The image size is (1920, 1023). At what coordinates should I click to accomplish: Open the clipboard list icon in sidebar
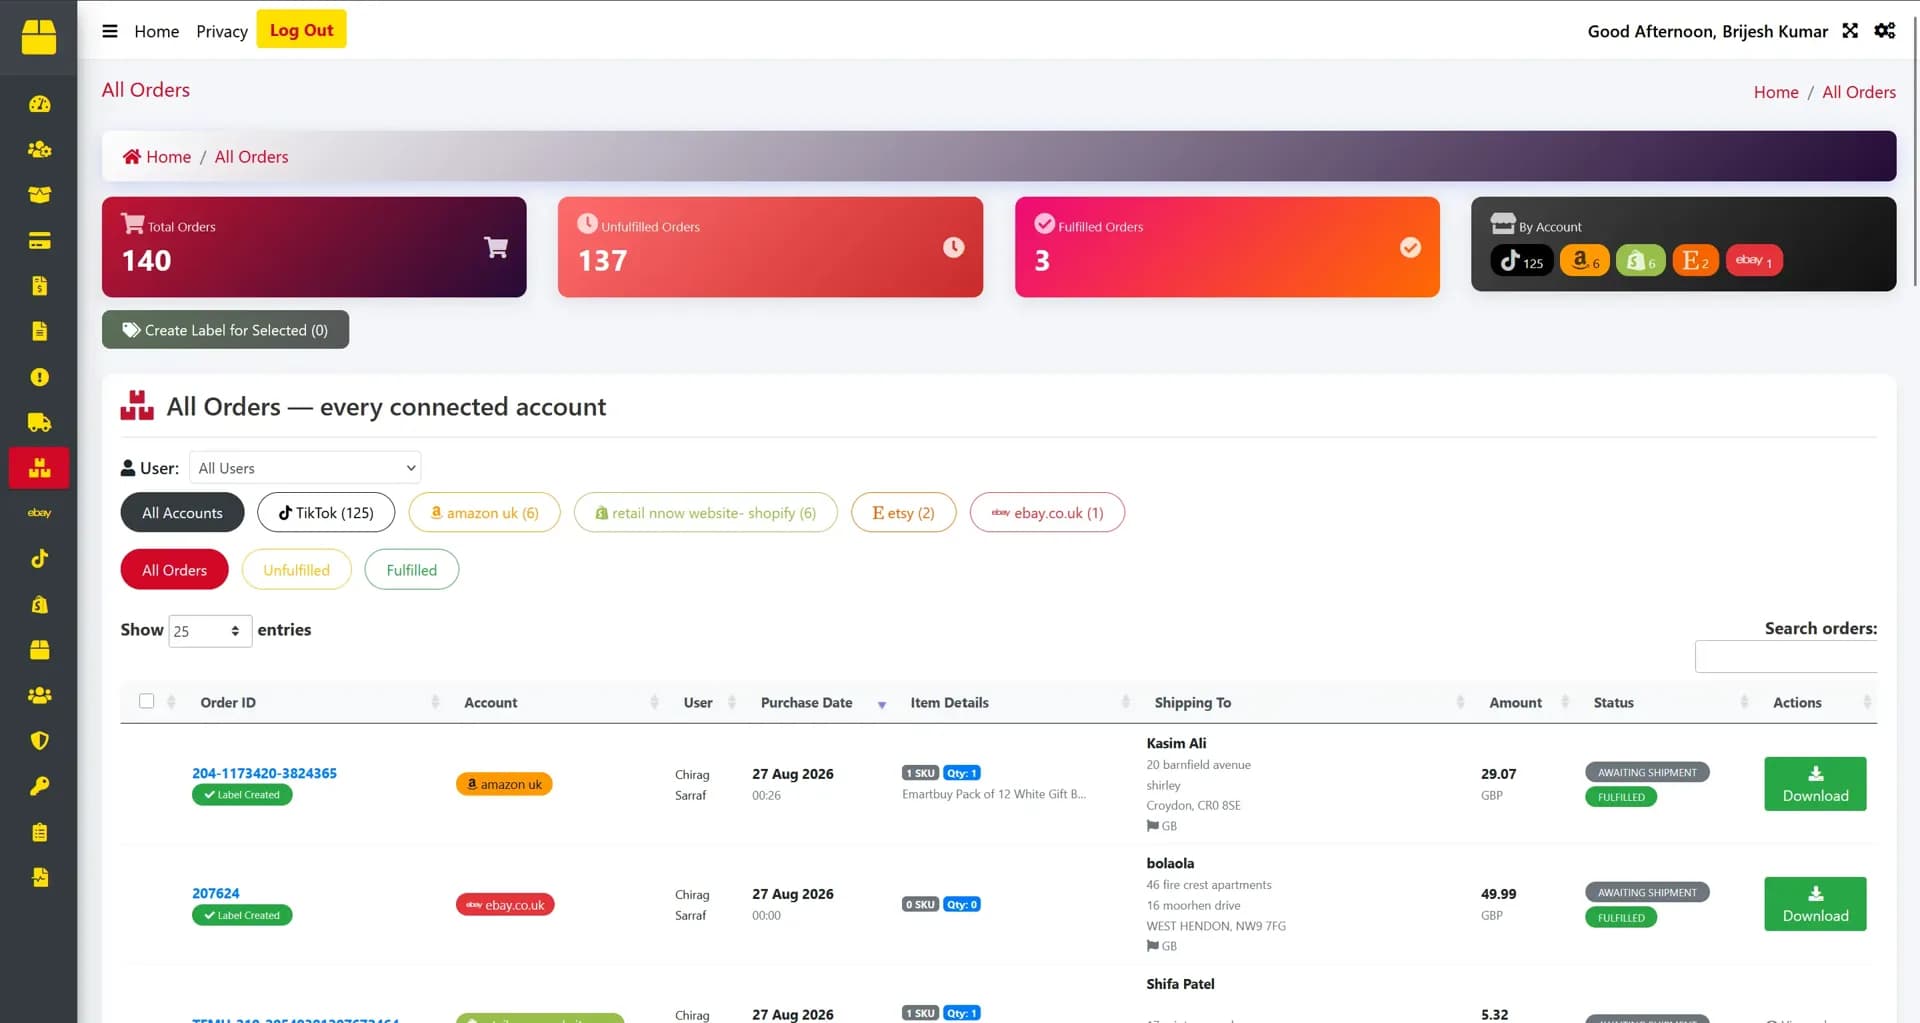tap(39, 832)
